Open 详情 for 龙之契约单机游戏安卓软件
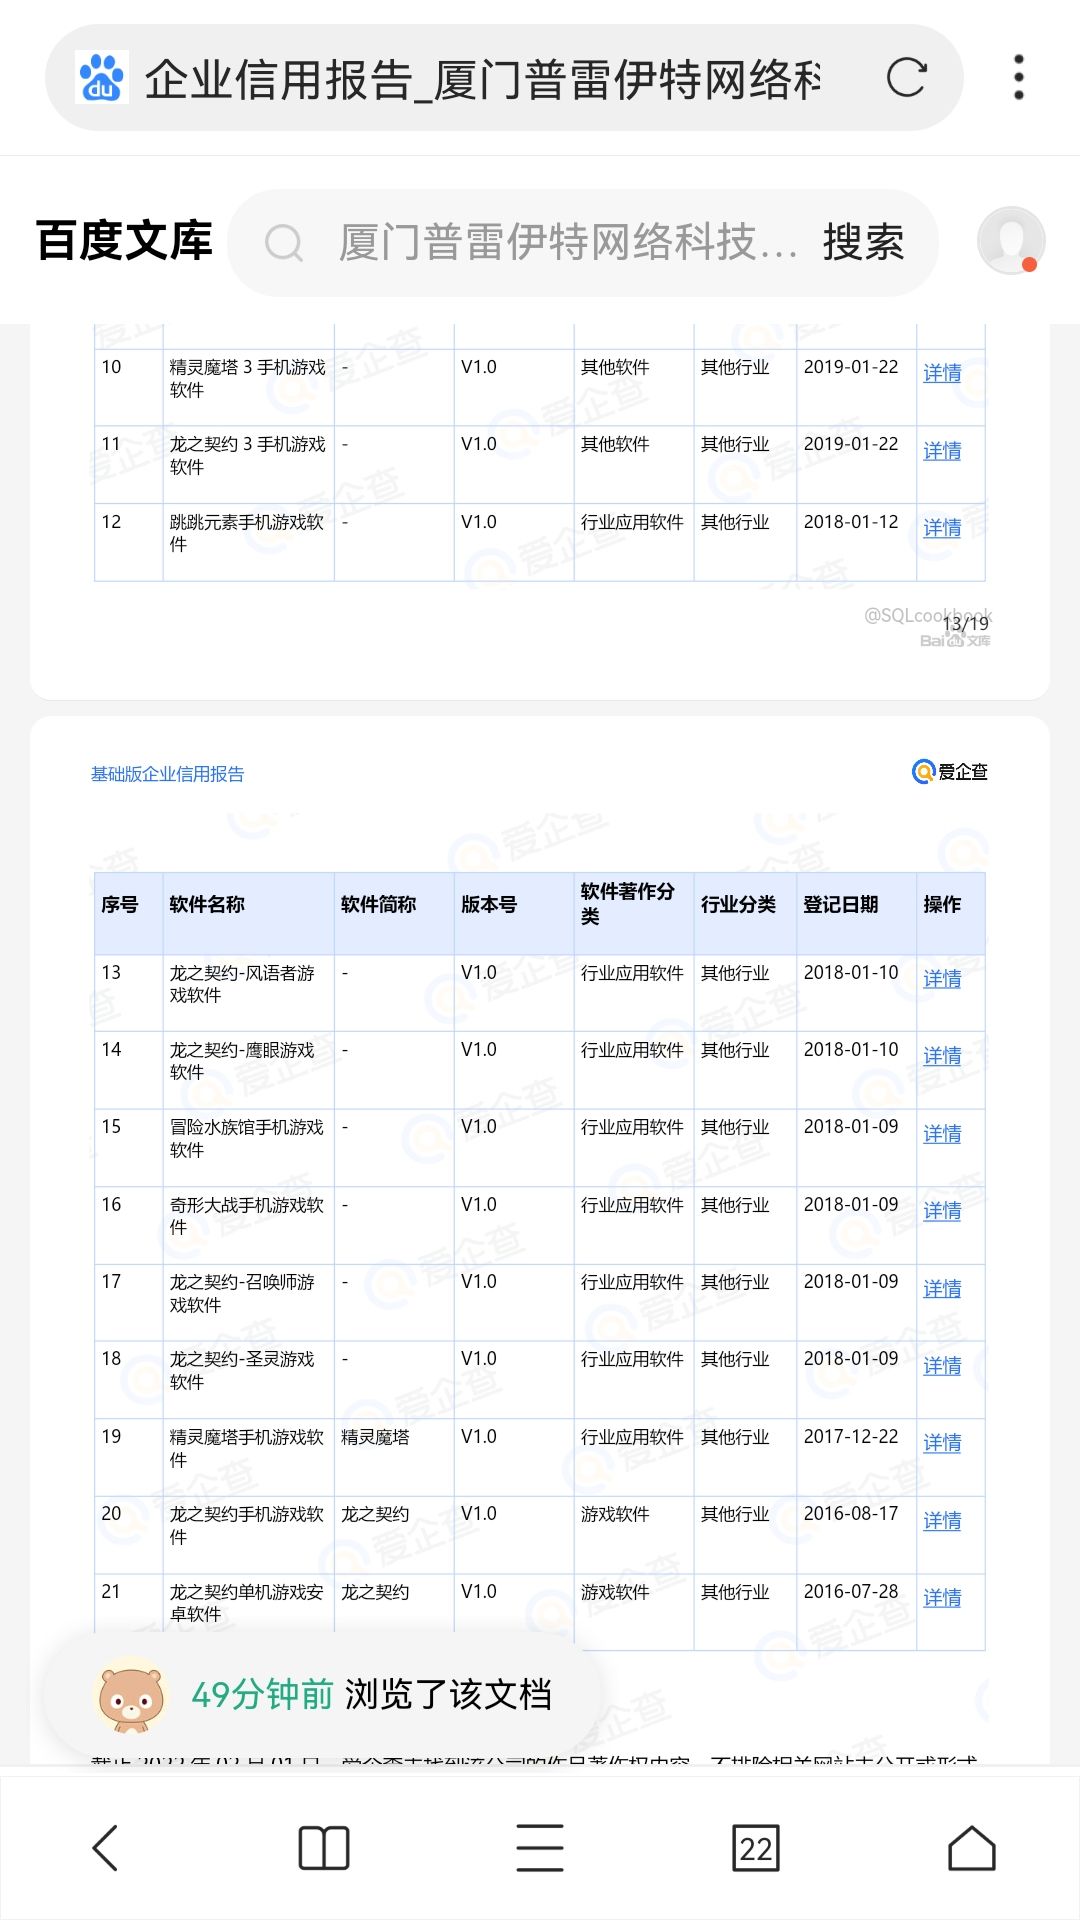The width and height of the screenshot is (1080, 1920). (942, 1598)
